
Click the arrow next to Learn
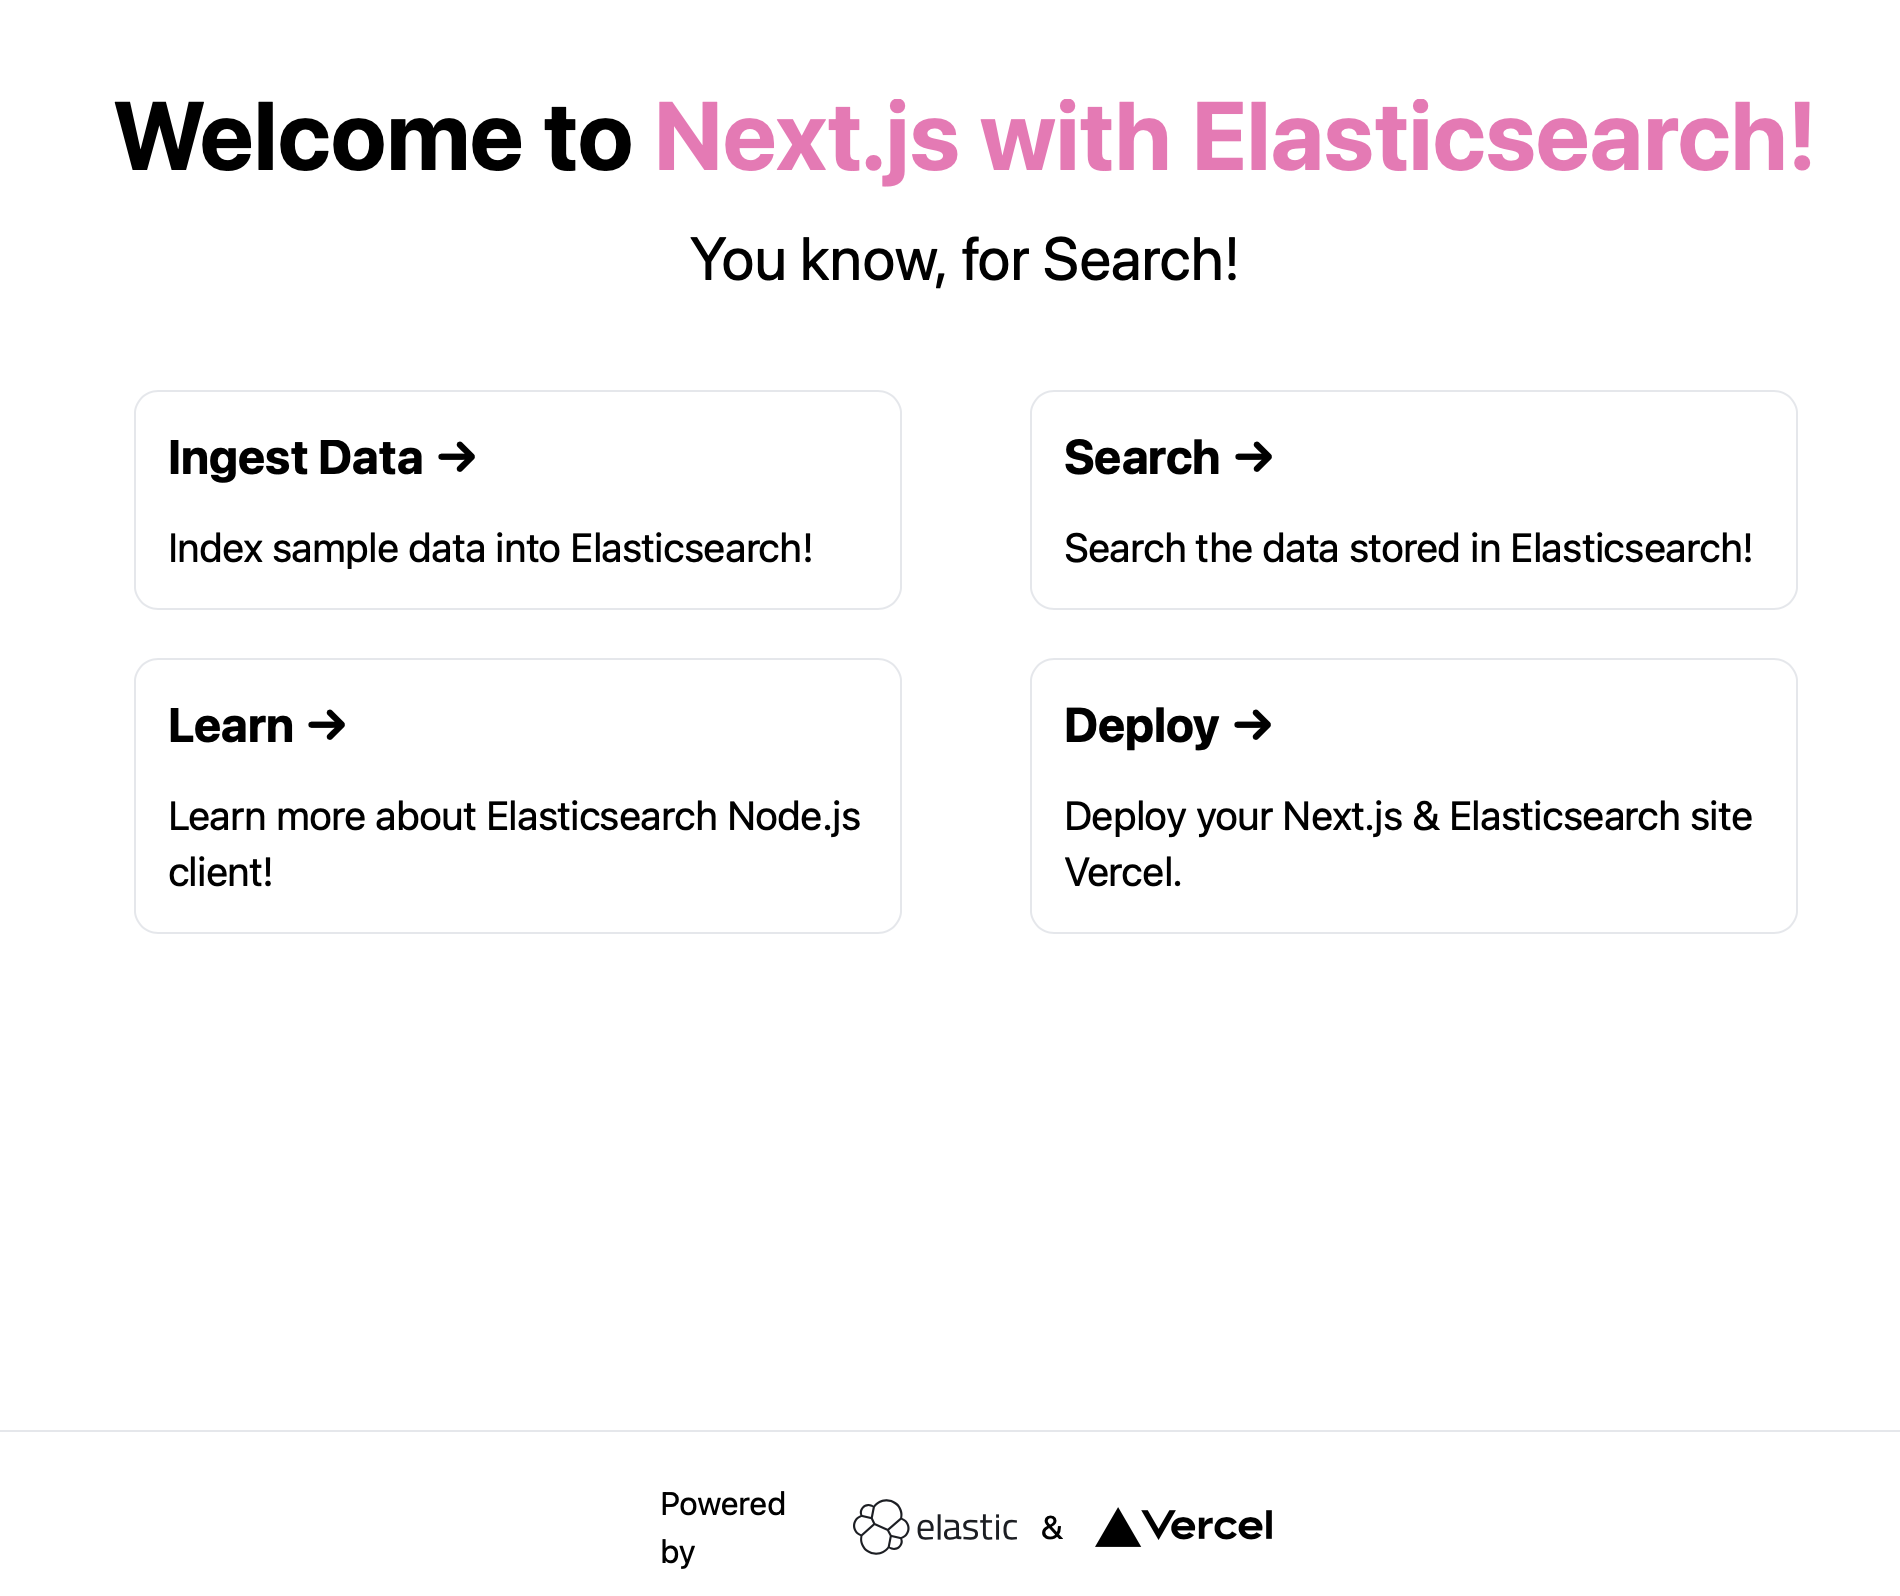[326, 725]
